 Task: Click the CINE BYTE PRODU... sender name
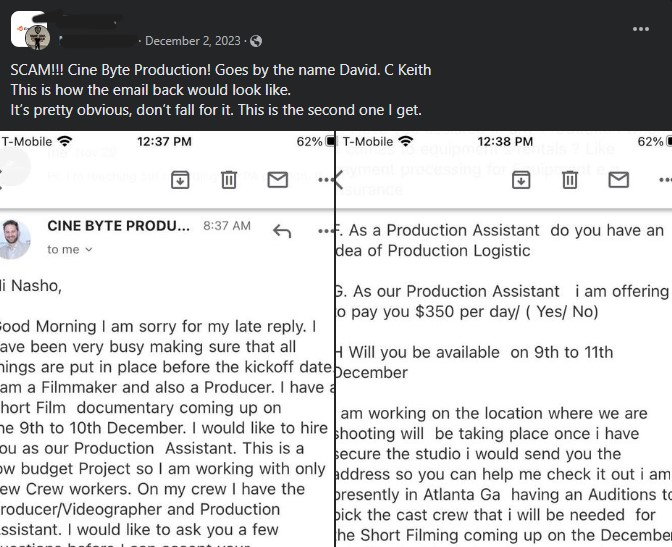[x=118, y=226]
